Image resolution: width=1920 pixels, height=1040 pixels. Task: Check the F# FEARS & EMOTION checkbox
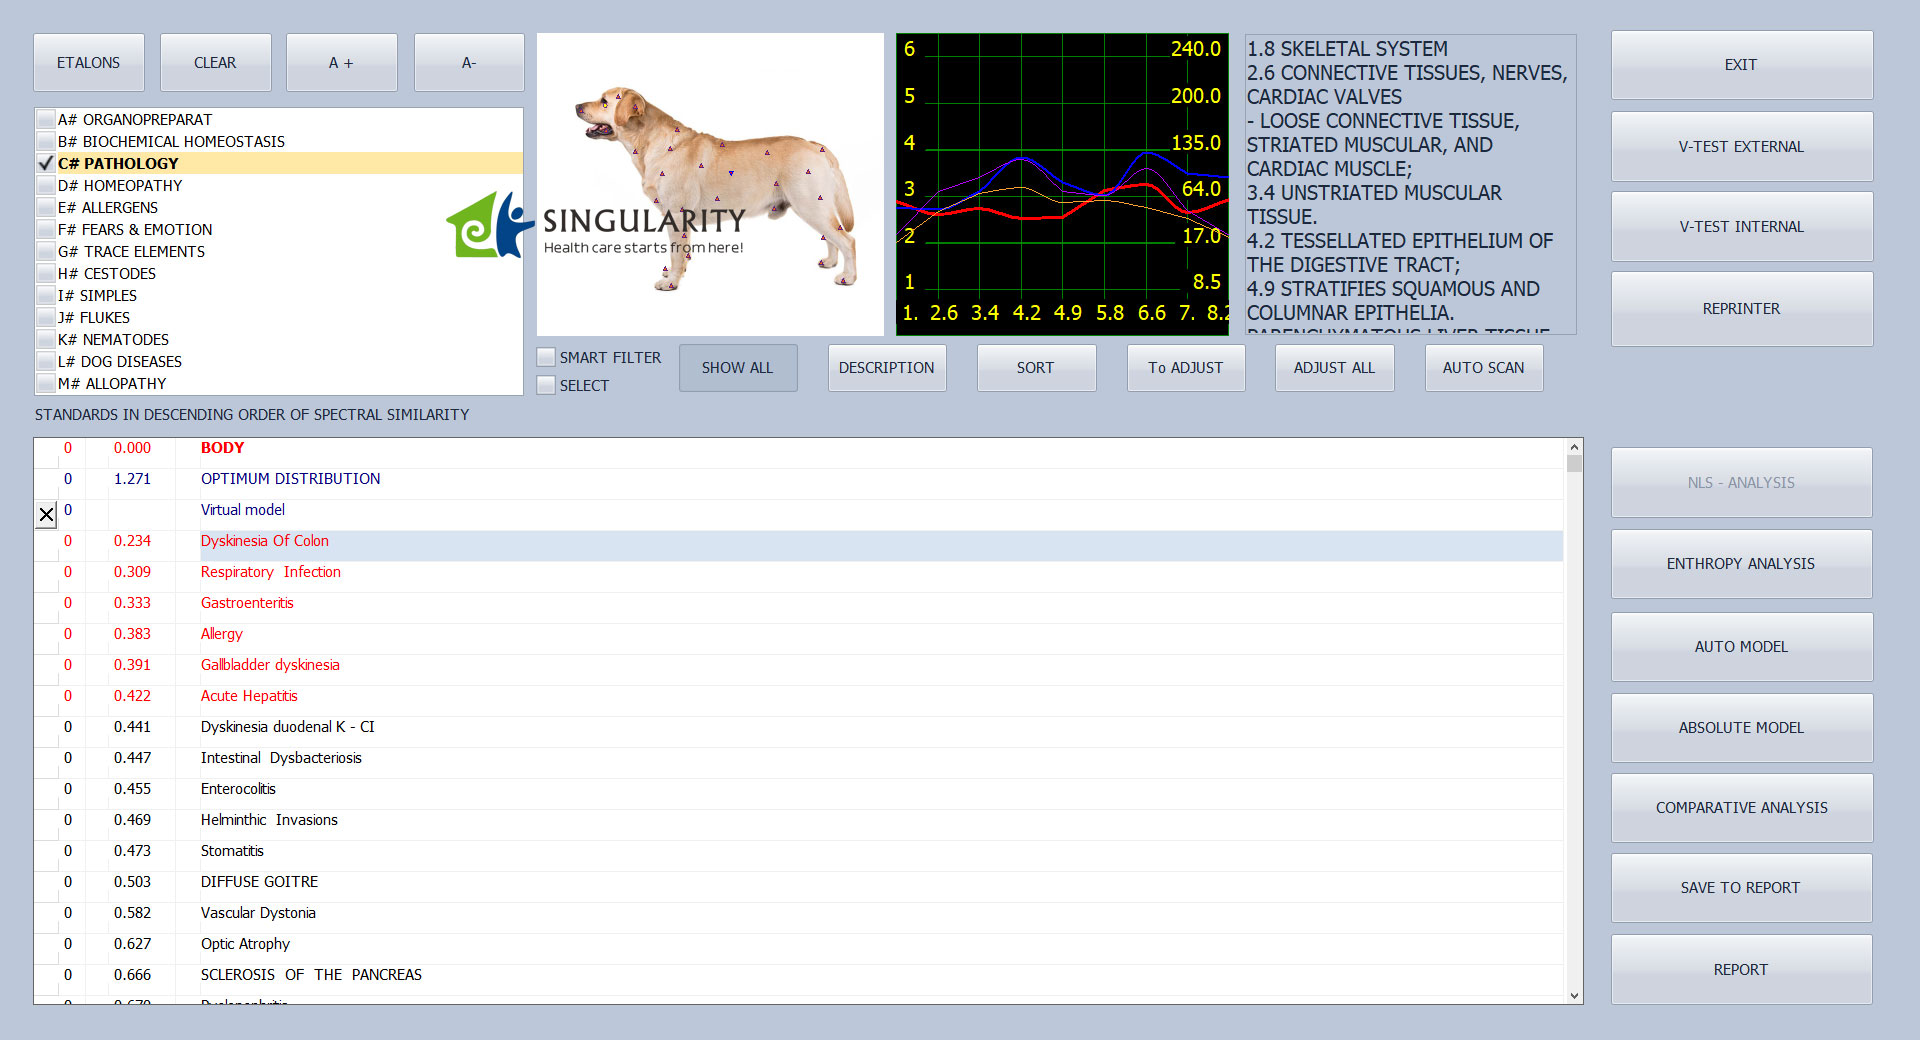pyautogui.click(x=46, y=229)
